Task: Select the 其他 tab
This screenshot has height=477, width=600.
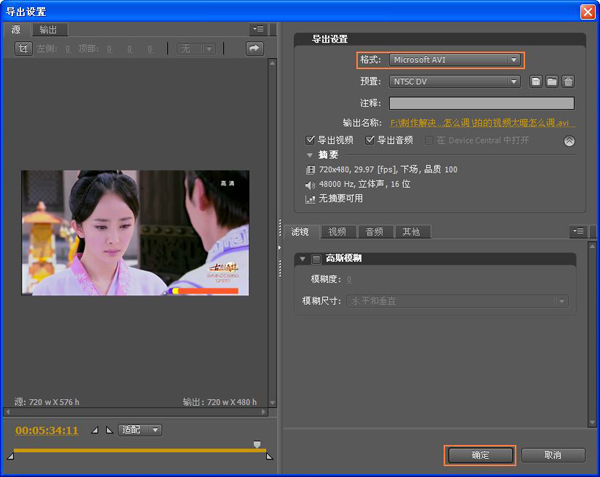Action: click(411, 232)
